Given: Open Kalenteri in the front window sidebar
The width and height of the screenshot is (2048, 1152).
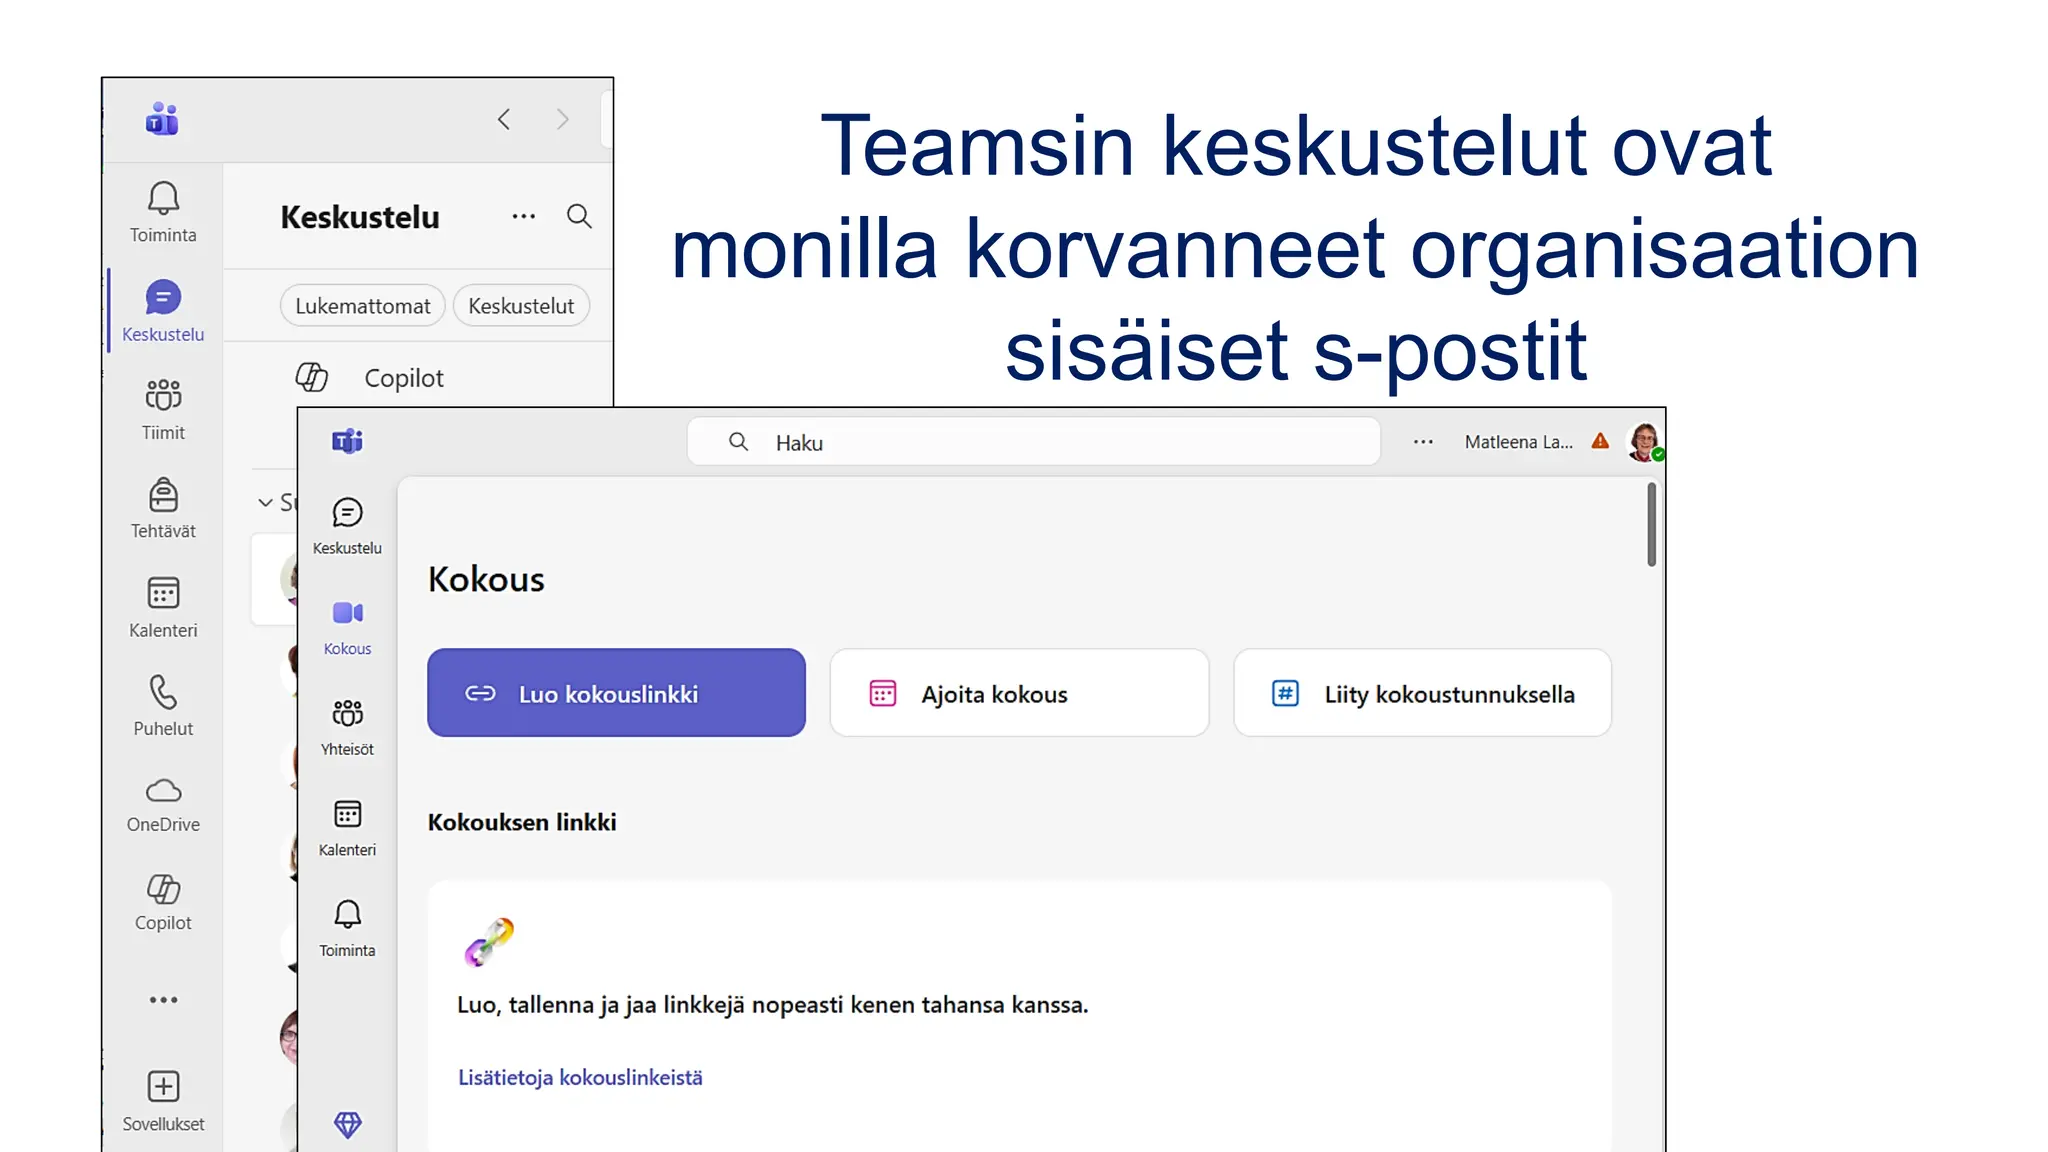Looking at the screenshot, I should (x=347, y=828).
